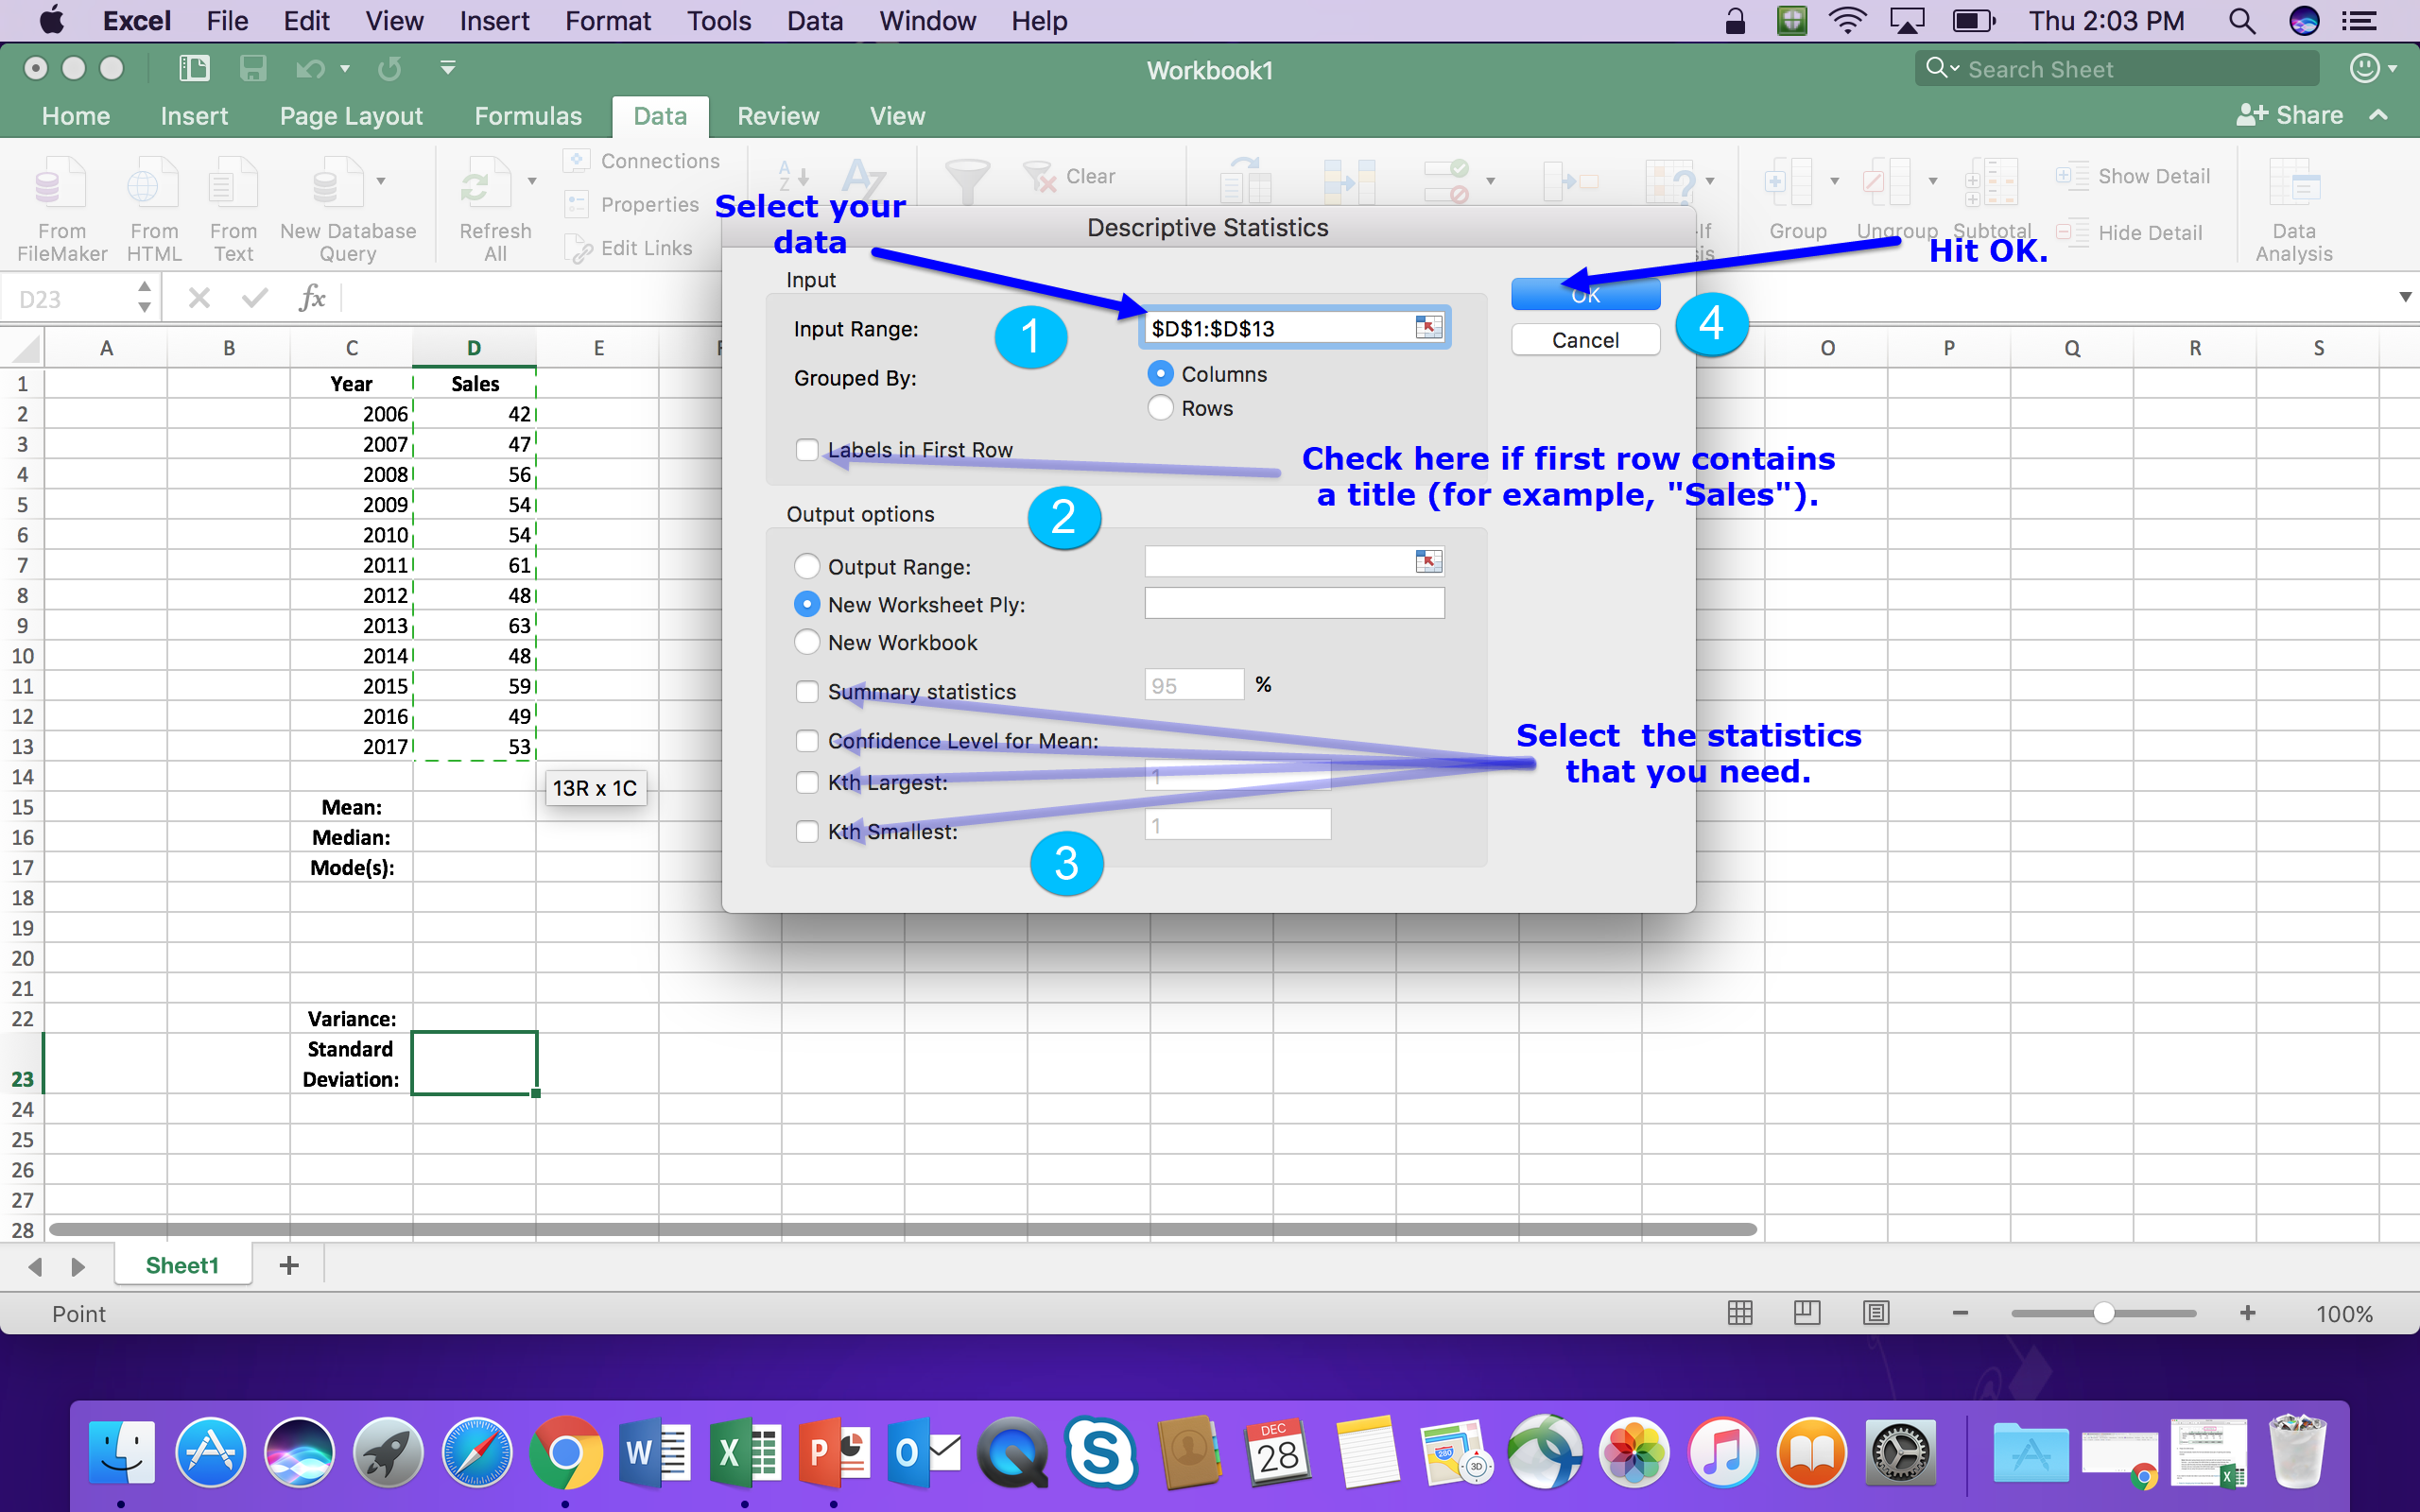Expand the formula bar chevron
The width and height of the screenshot is (2420, 1512).
(2404, 298)
